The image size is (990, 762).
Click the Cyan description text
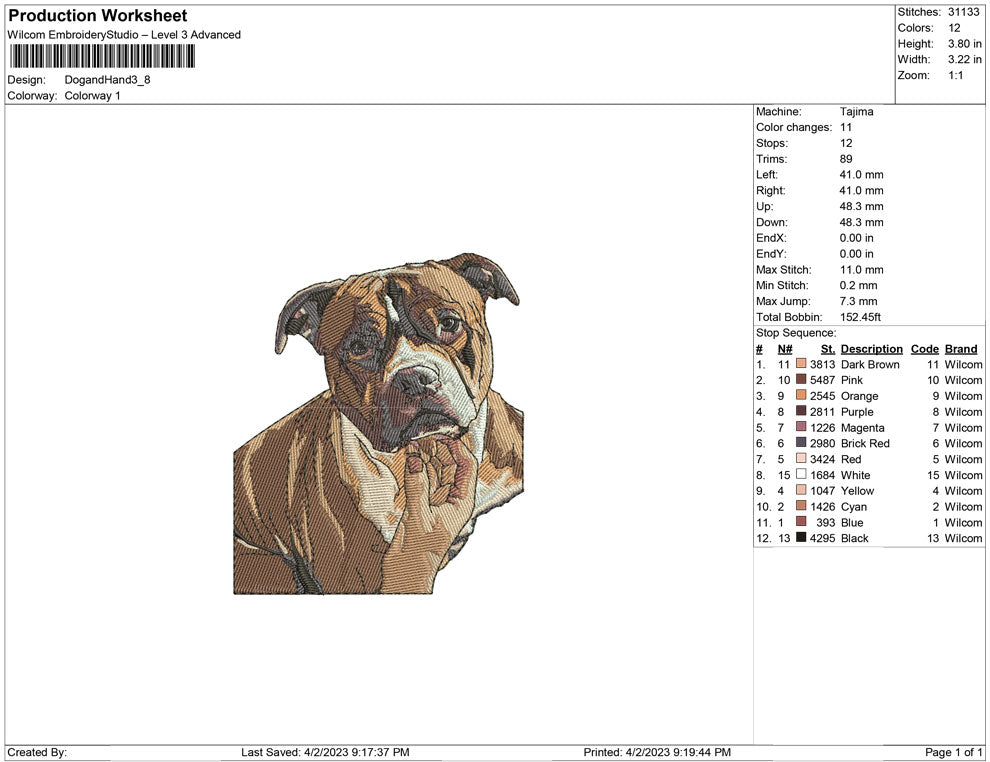854,506
